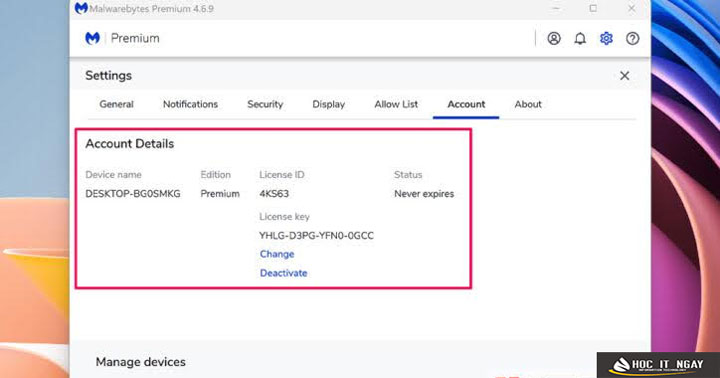This screenshot has height=378, width=720.
Task: Minimize the Malwarebytes window
Action: [556, 8]
